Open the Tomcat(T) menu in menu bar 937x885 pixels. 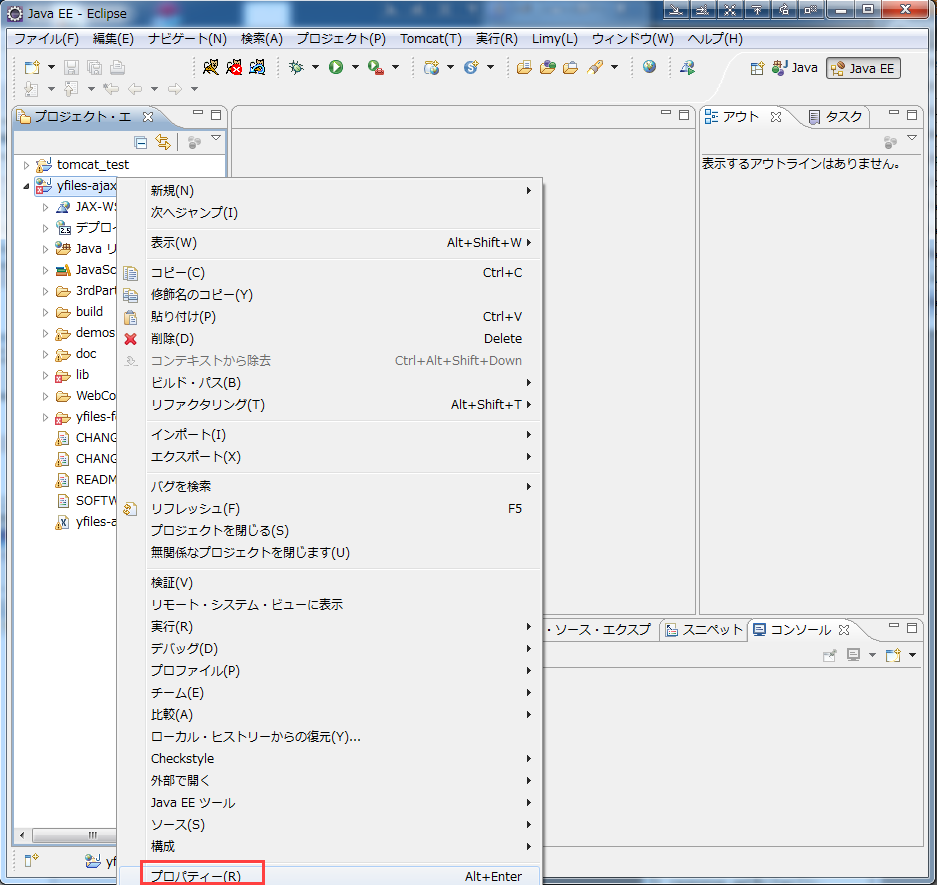[x=430, y=39]
